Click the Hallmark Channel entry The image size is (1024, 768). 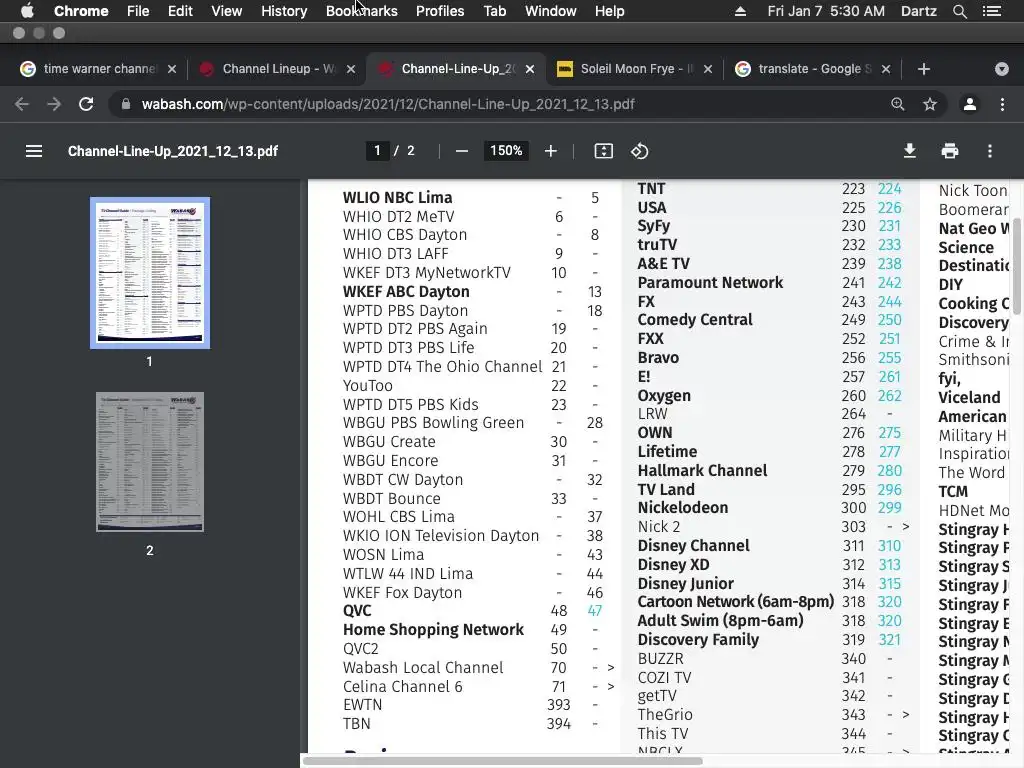[x=702, y=470]
